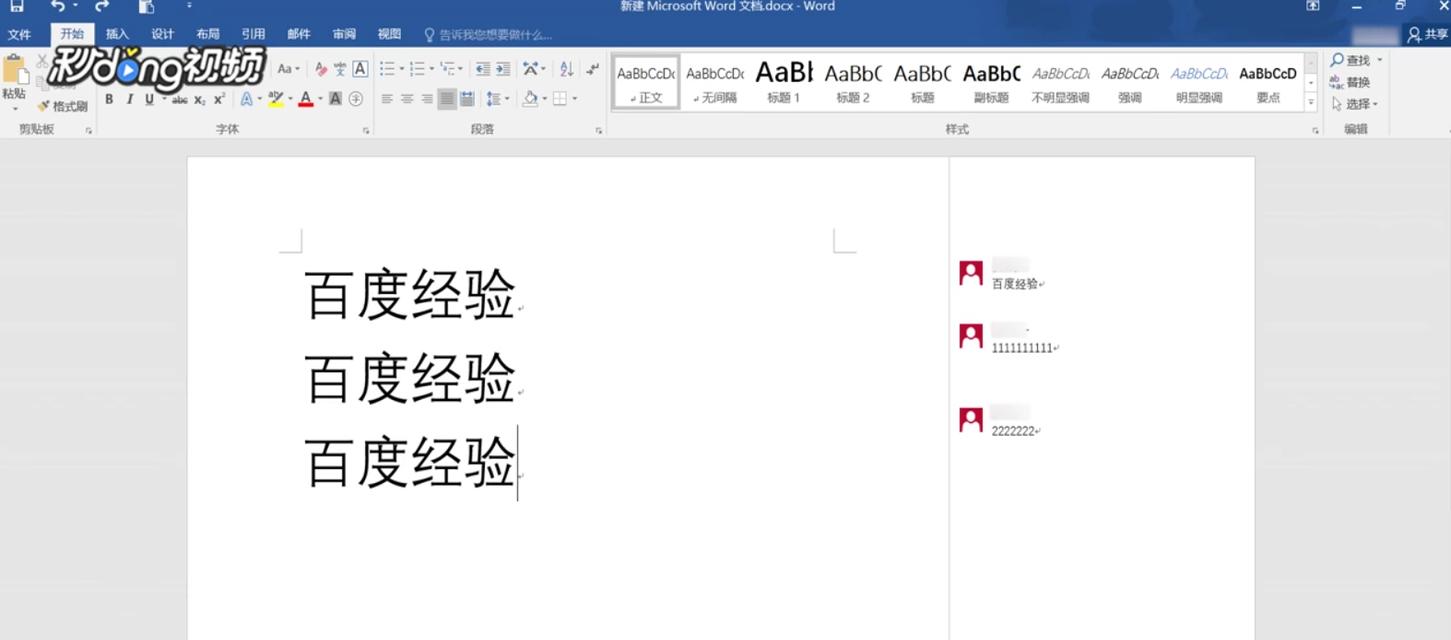The width and height of the screenshot is (1451, 640).
Task: Redo the last action
Action: tap(102, 6)
